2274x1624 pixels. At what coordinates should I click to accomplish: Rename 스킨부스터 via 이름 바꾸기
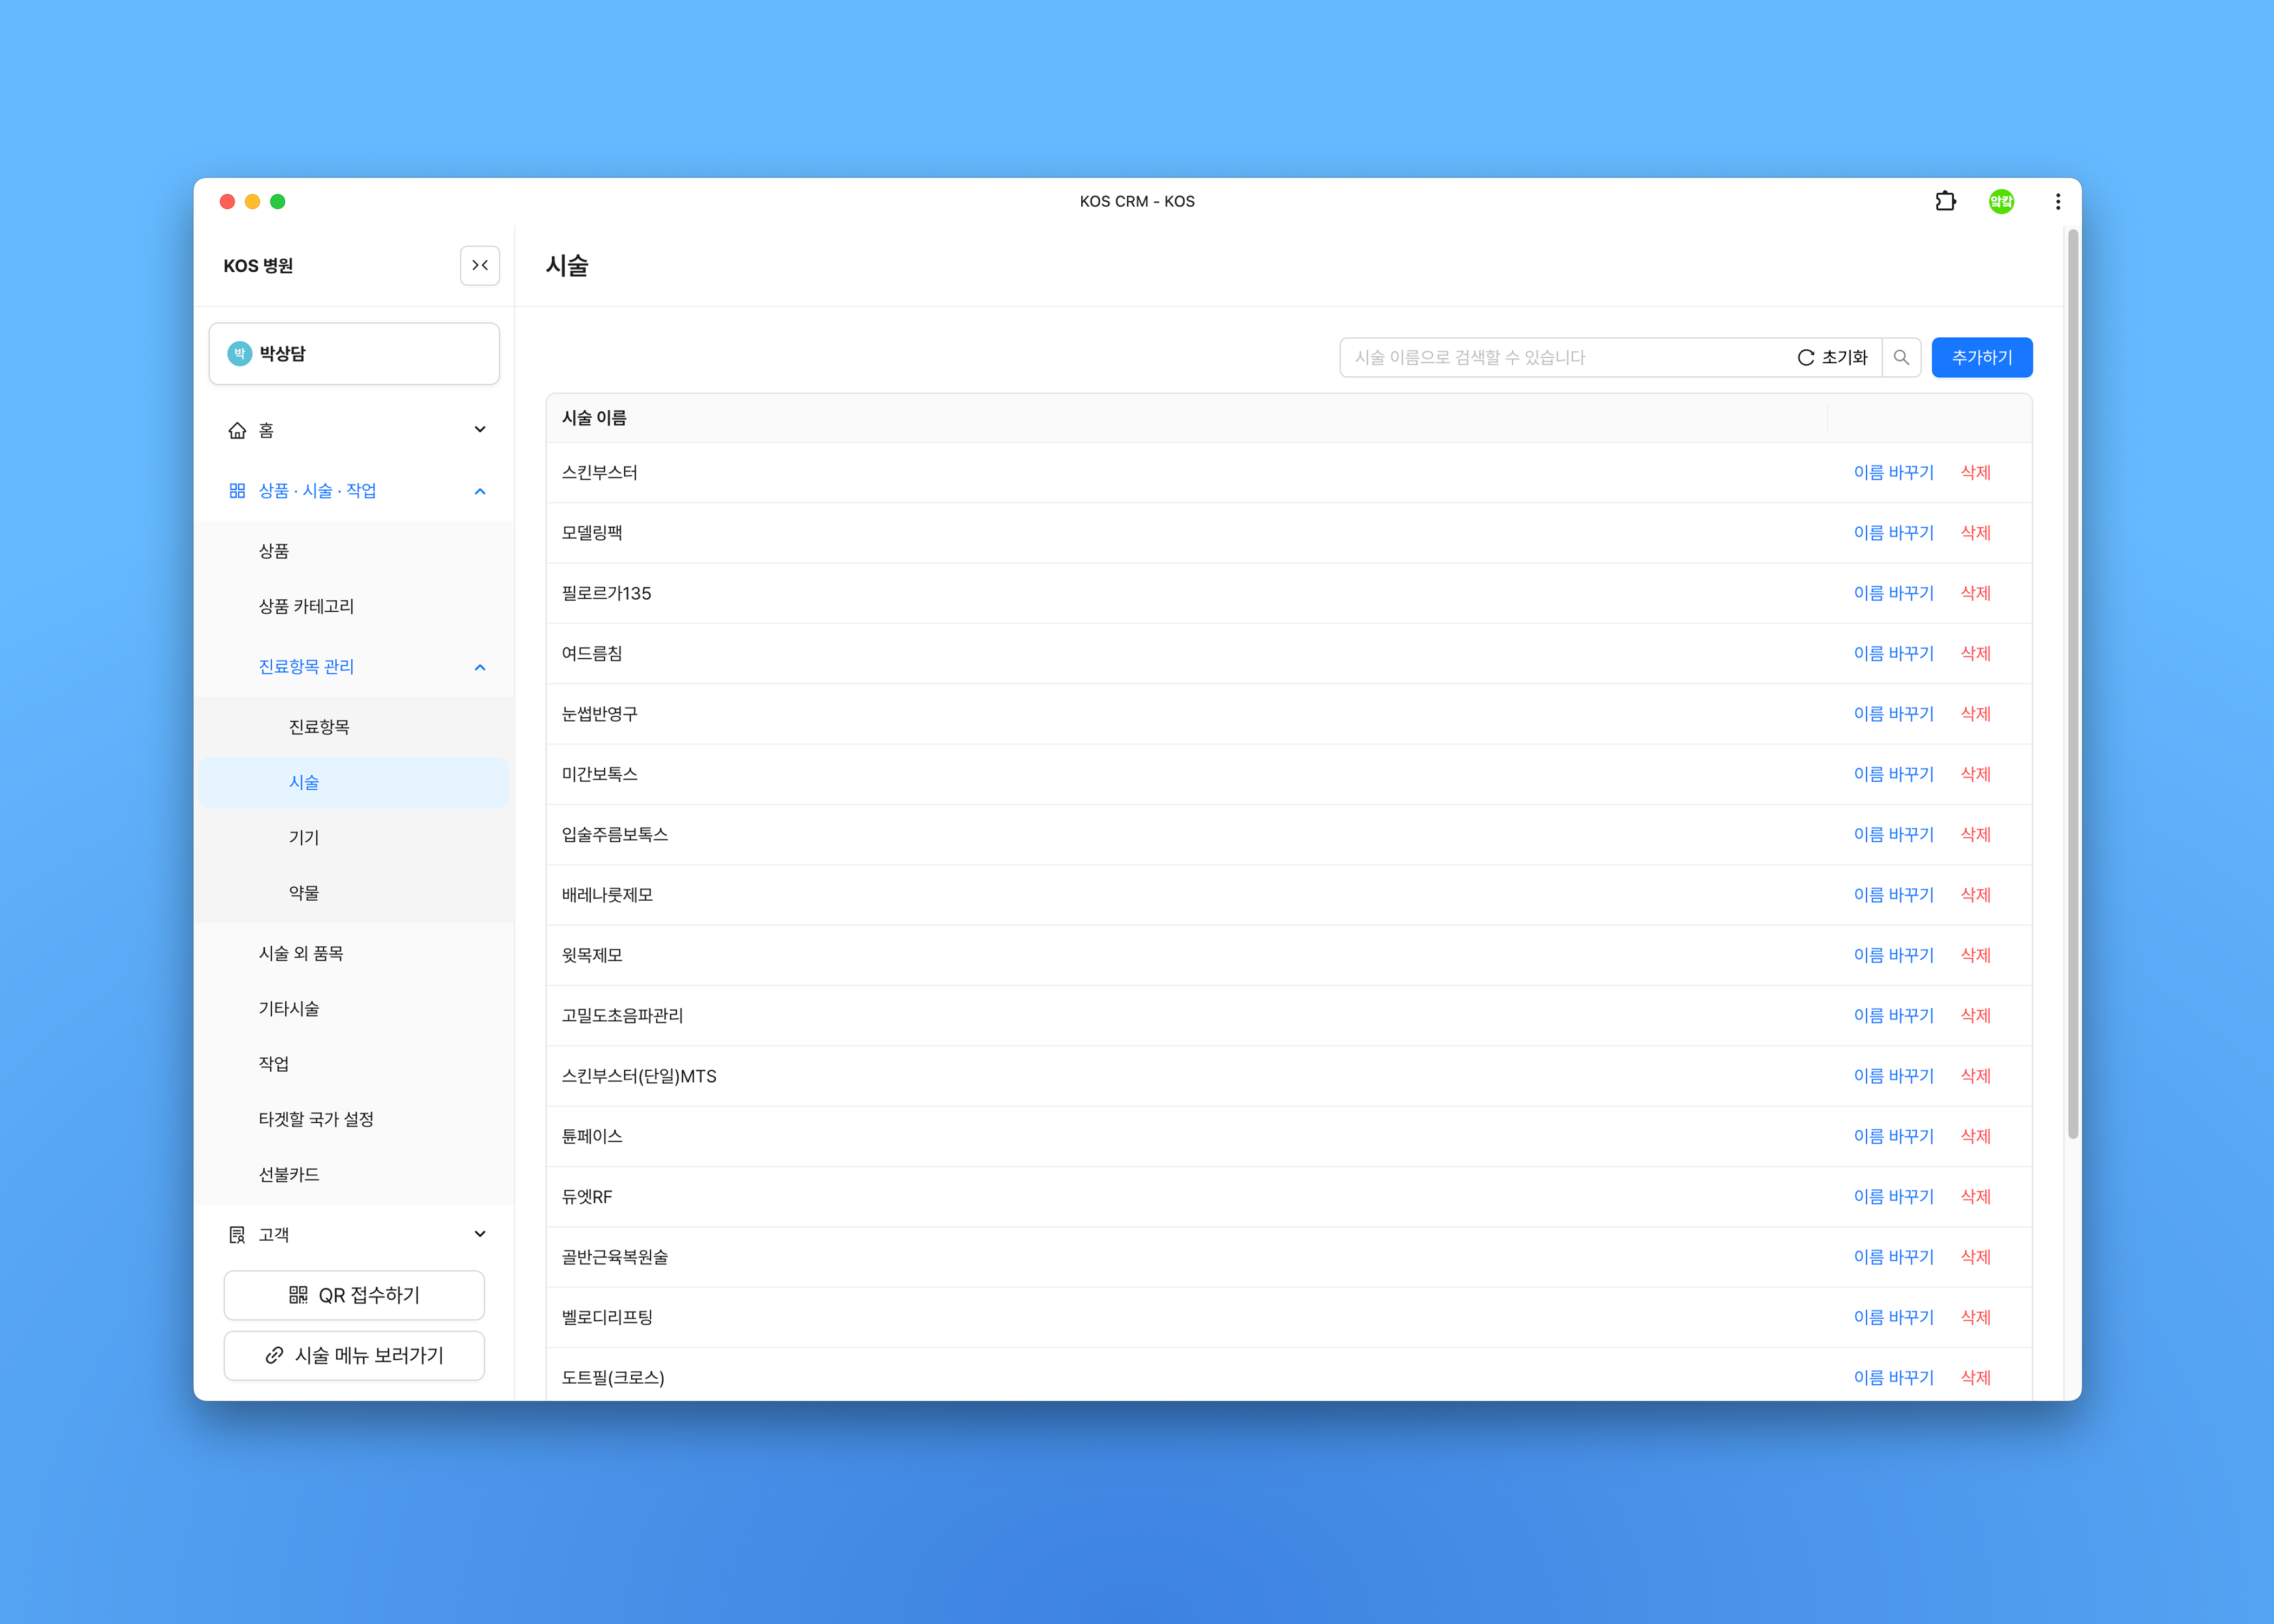tap(1894, 473)
